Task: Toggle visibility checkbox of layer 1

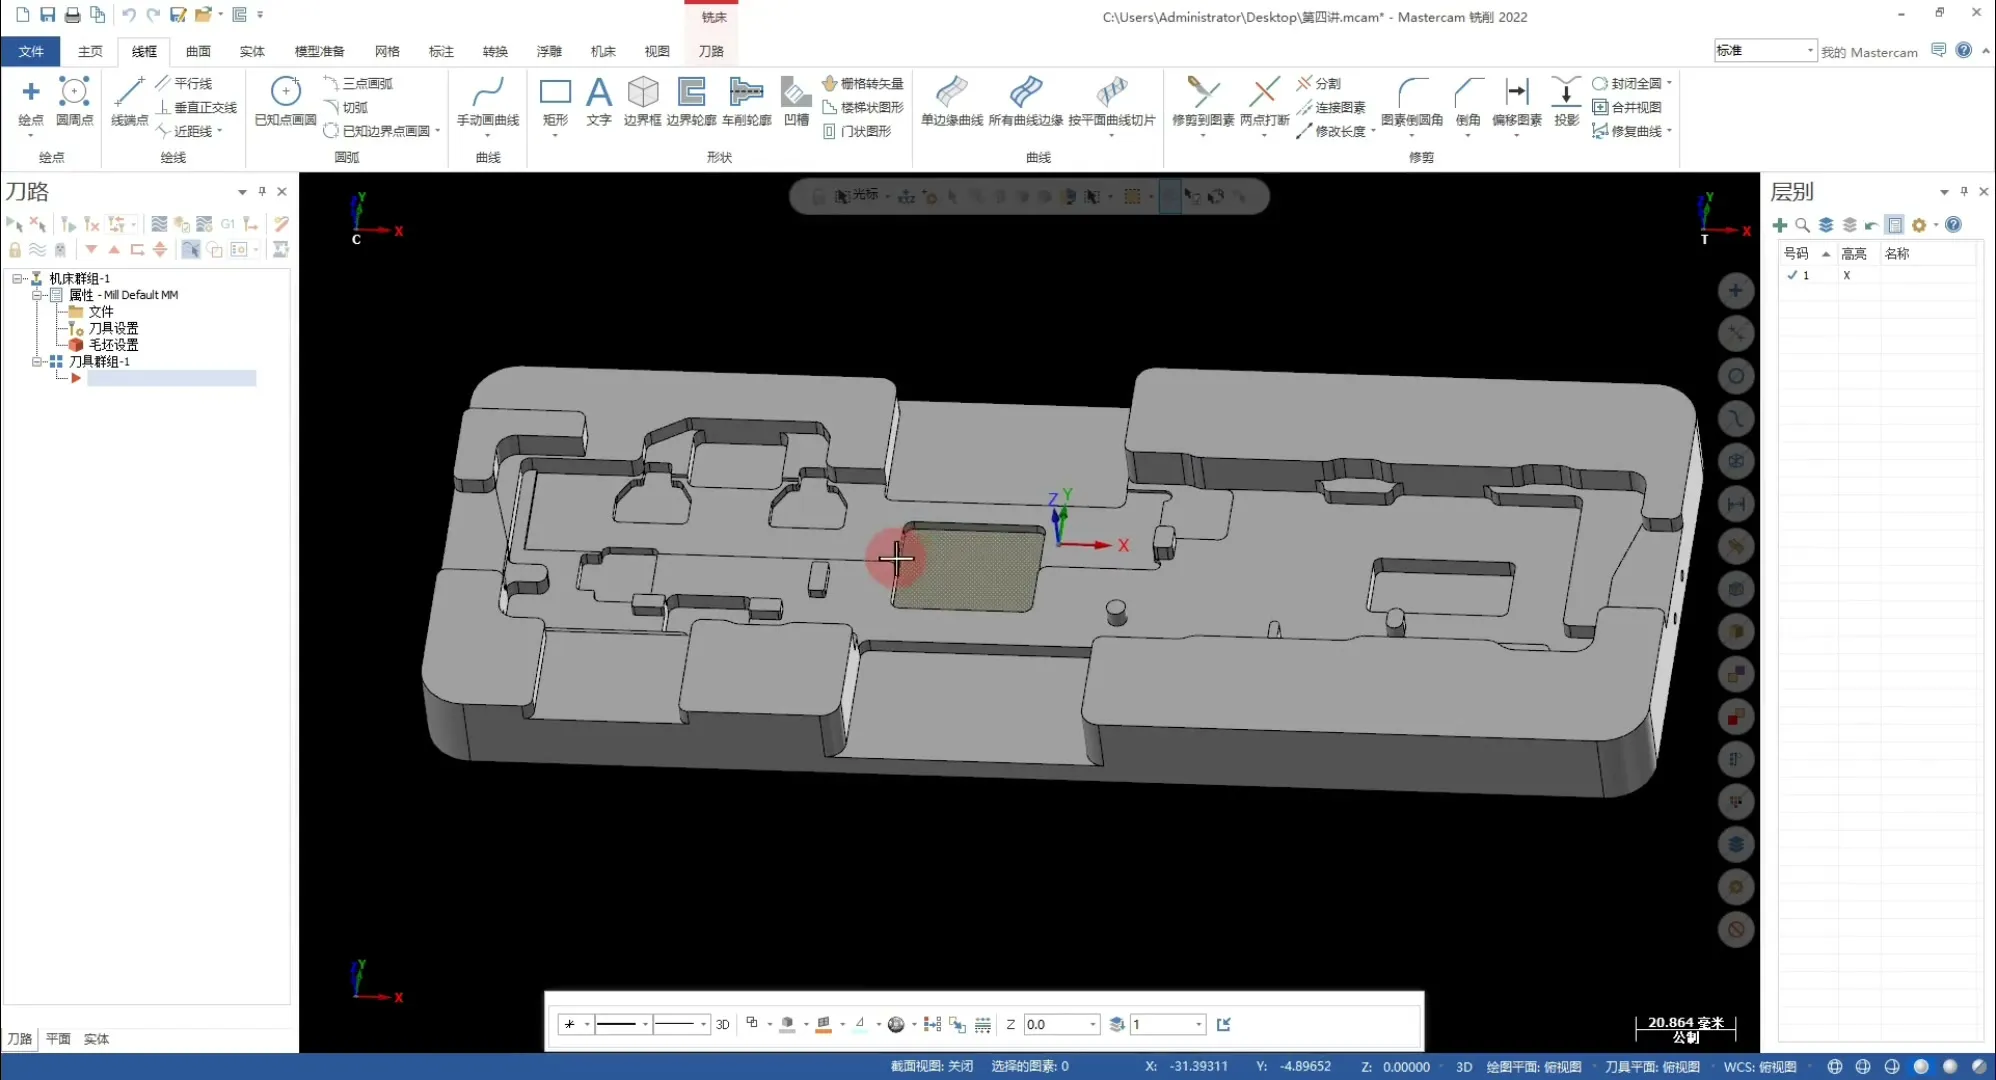Action: click(x=1793, y=275)
